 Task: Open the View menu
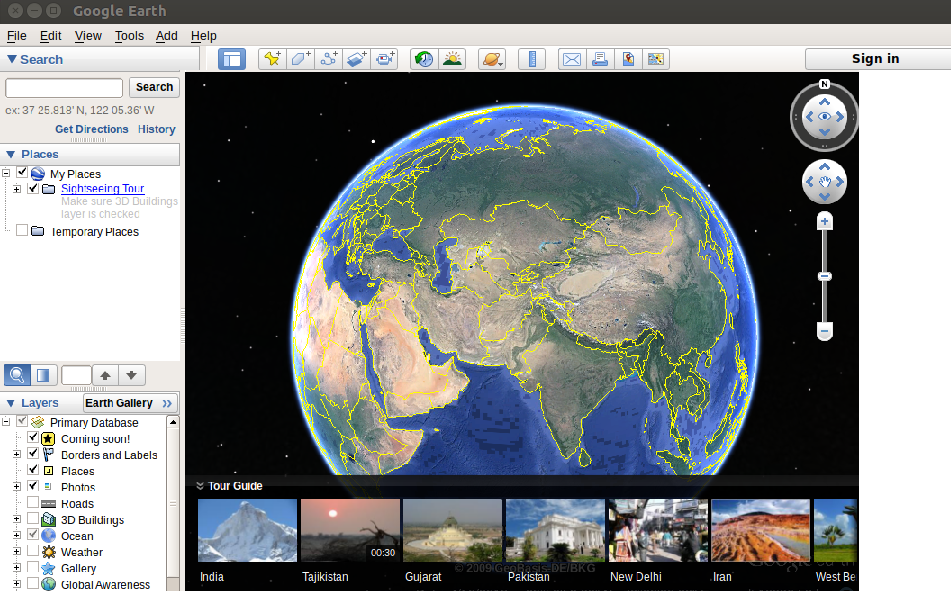pos(88,36)
